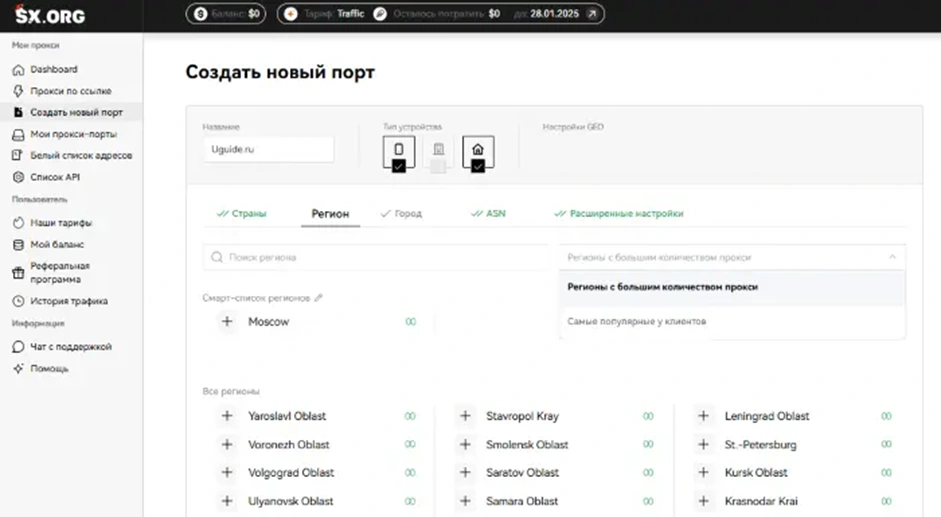Switch to the Страны tab
The height and width of the screenshot is (517, 941).
tap(241, 214)
